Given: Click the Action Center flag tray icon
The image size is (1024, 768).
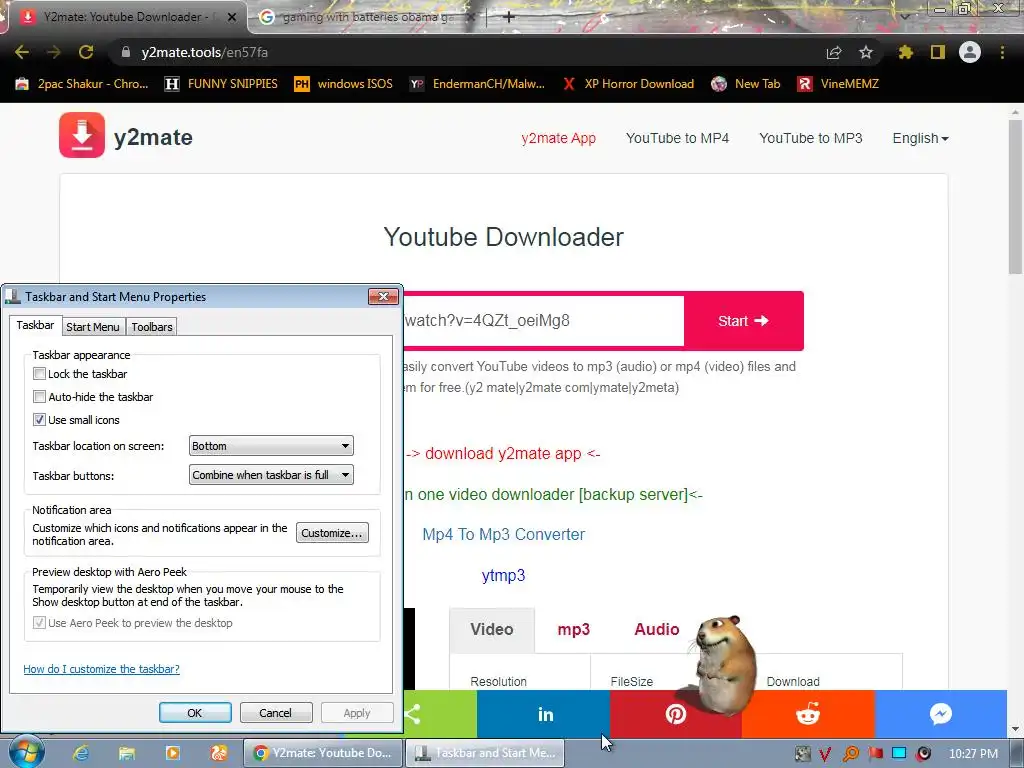Looking at the screenshot, I should click(875, 754).
